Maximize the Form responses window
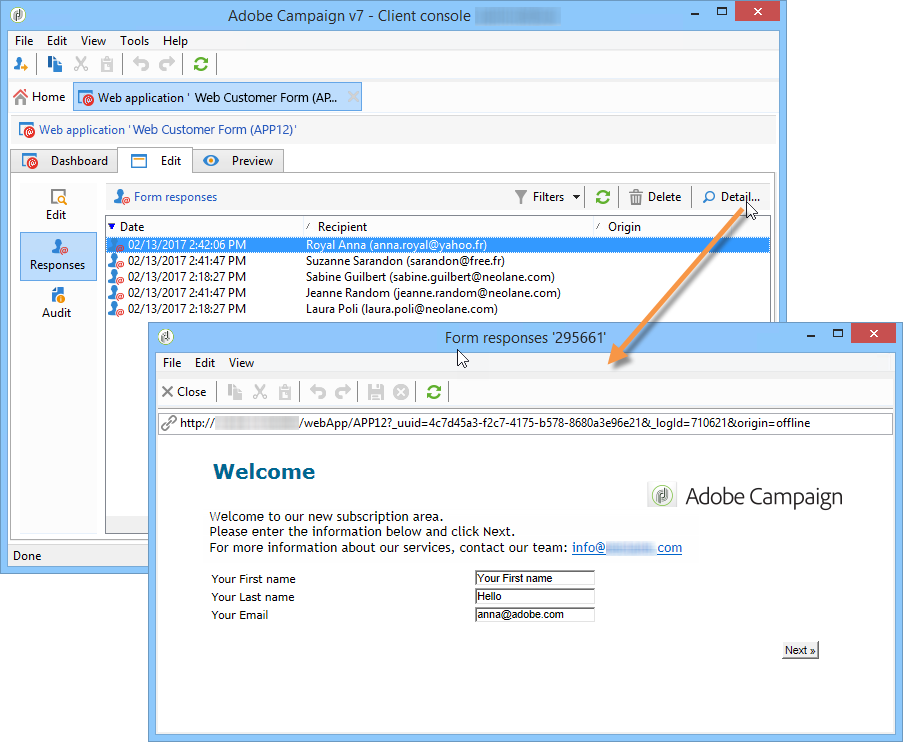Image resolution: width=903 pixels, height=742 pixels. coord(838,333)
